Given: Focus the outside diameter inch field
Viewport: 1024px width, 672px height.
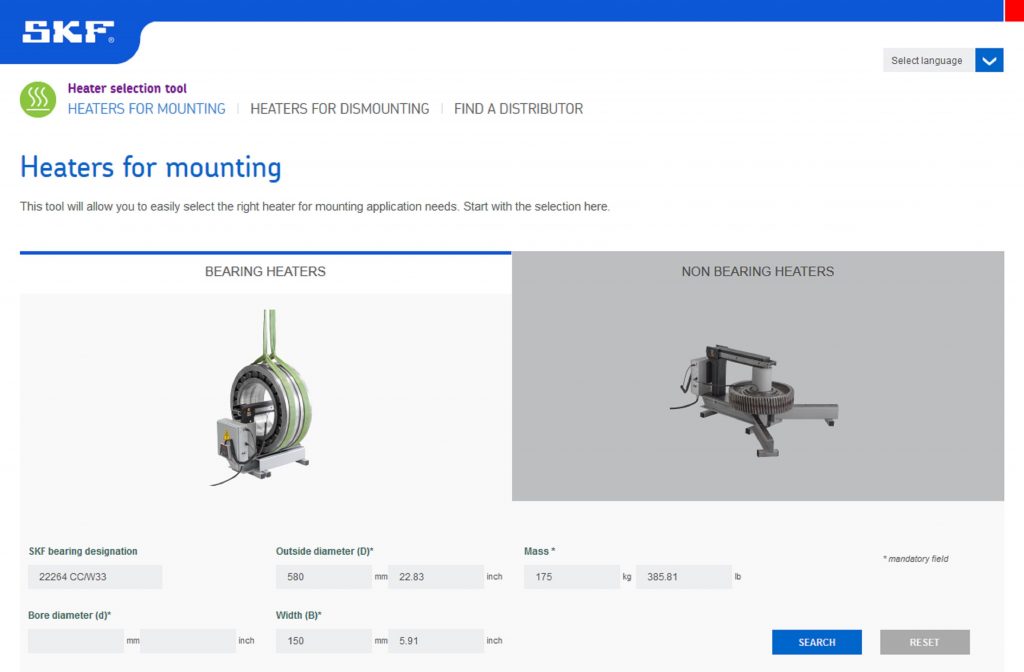Looking at the screenshot, I should coord(435,577).
